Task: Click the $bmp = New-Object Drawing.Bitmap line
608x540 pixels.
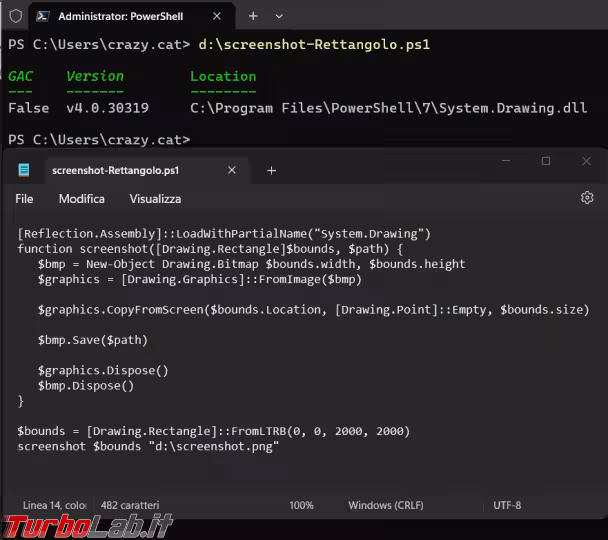Action: 251,264
